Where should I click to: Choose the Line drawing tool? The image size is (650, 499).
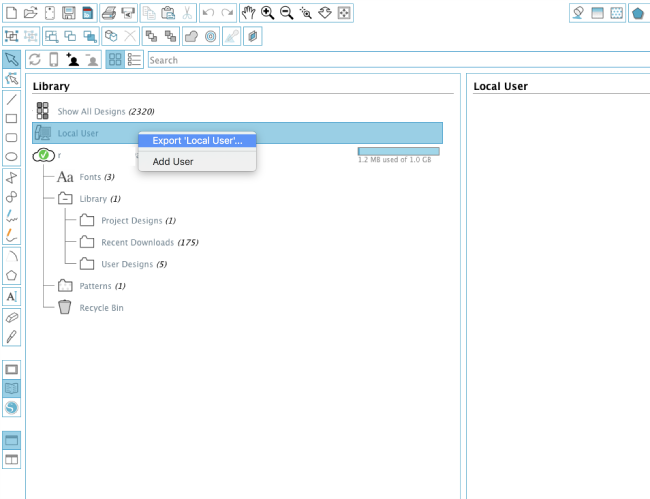coord(12,99)
